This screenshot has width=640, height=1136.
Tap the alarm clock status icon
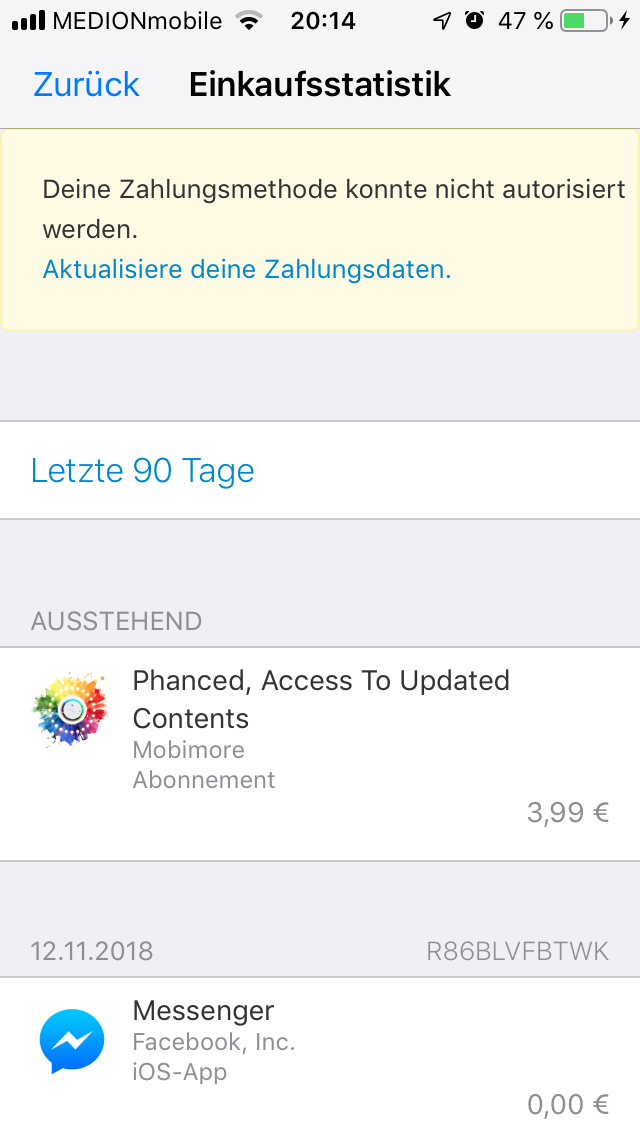click(x=475, y=21)
